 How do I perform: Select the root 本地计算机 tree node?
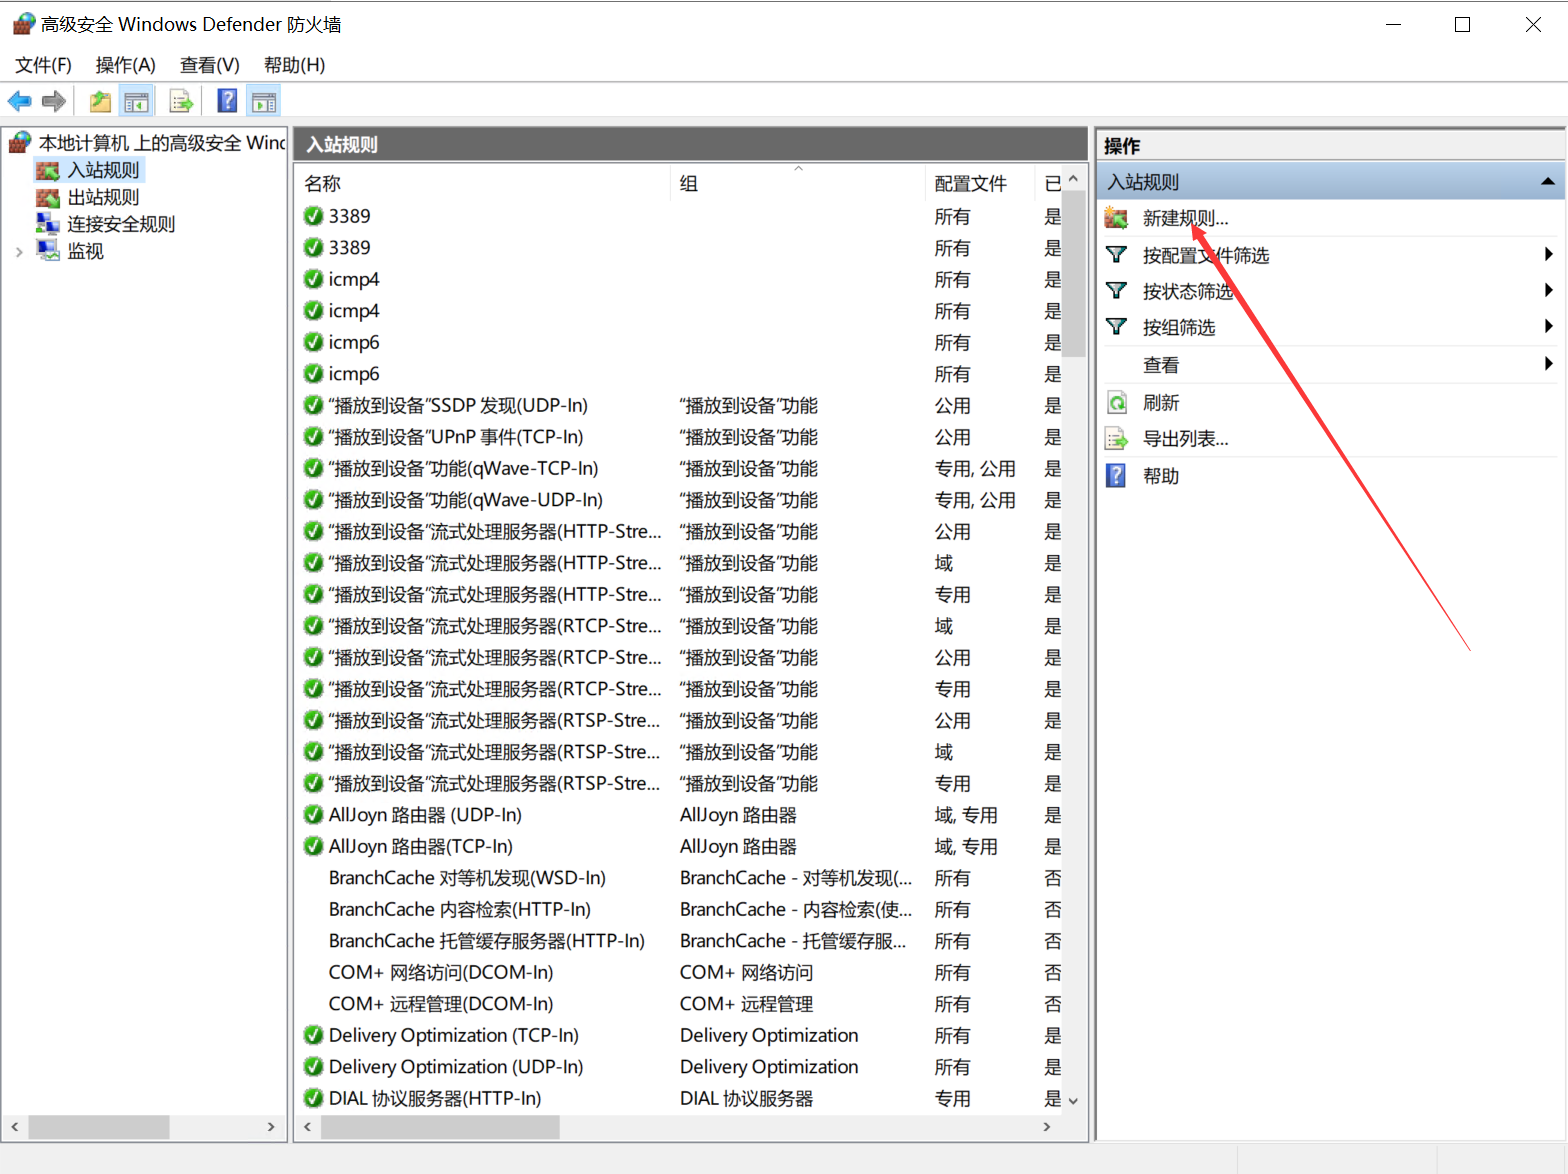[162, 143]
